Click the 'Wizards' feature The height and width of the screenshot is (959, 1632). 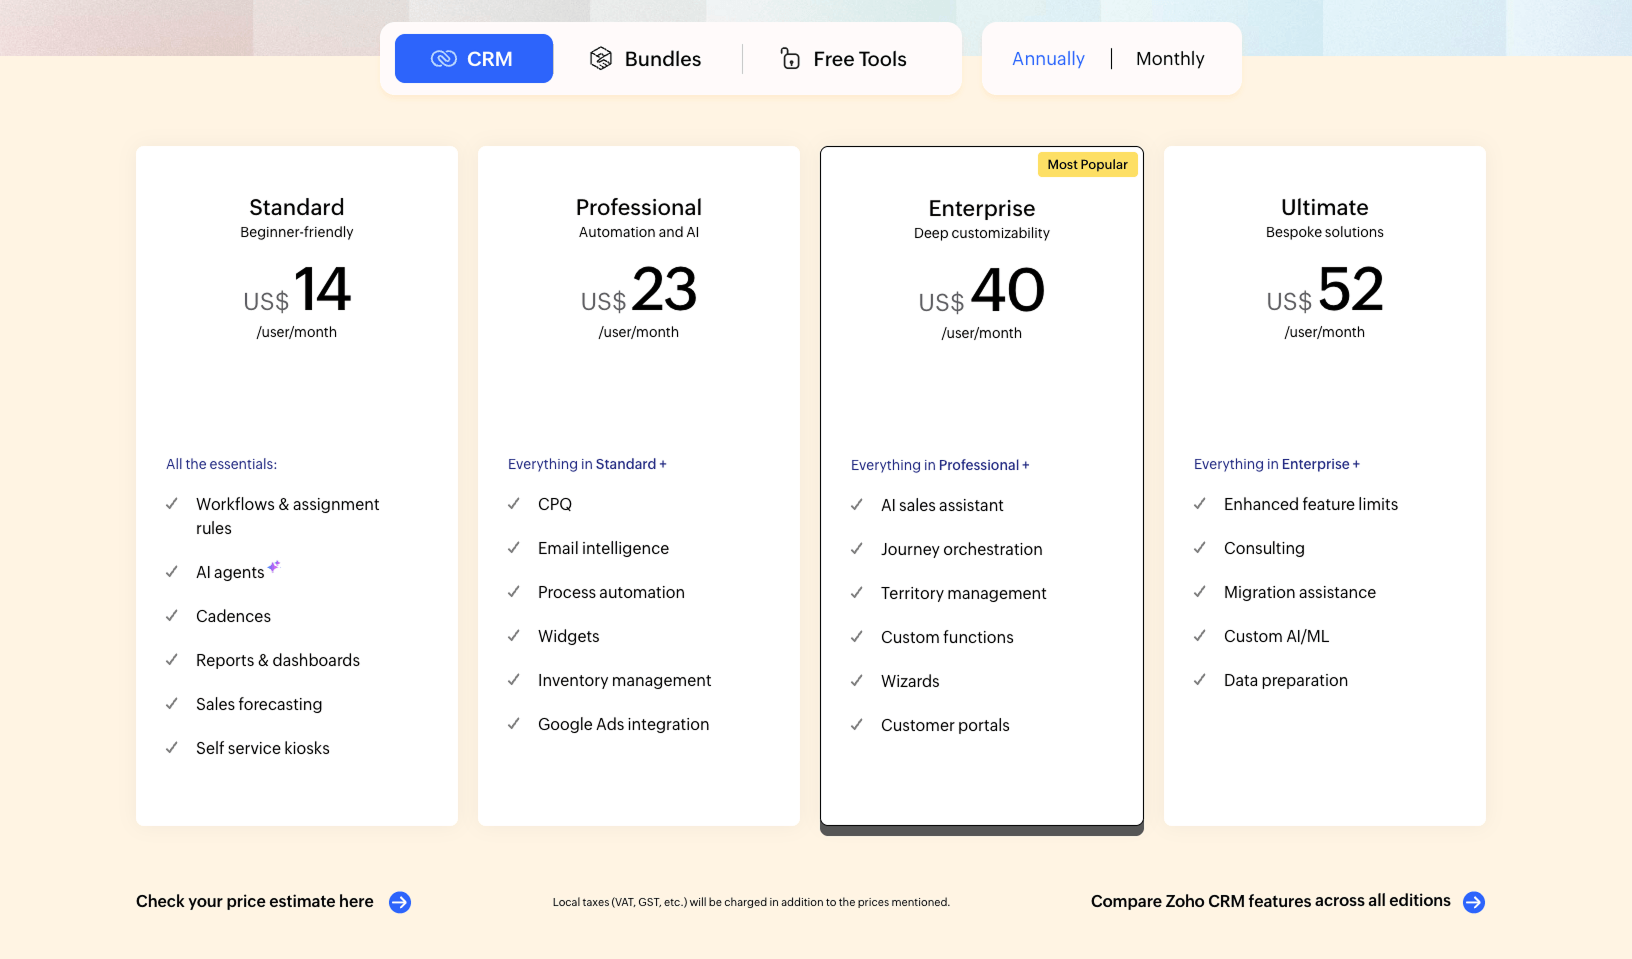coord(910,681)
